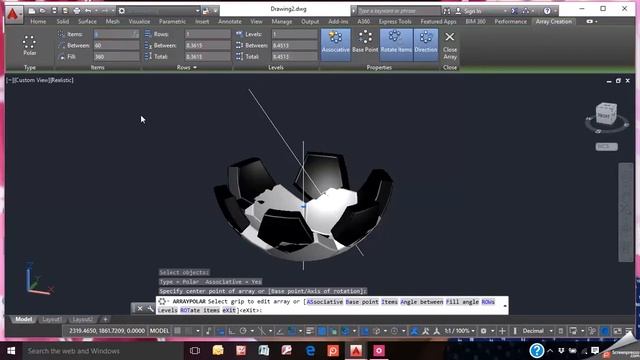Click the navigation bar on right edge

coord(625,212)
